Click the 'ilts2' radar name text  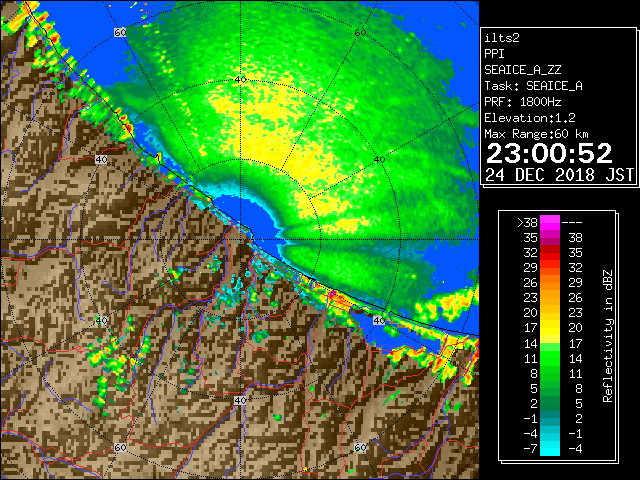pyautogui.click(x=502, y=38)
